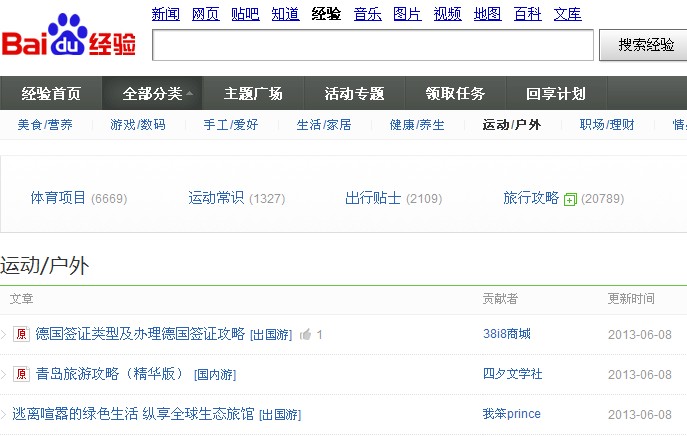This screenshot has height=436, width=687.
Task: Open the 体育项目 subcategory link
Action: [x=58, y=198]
